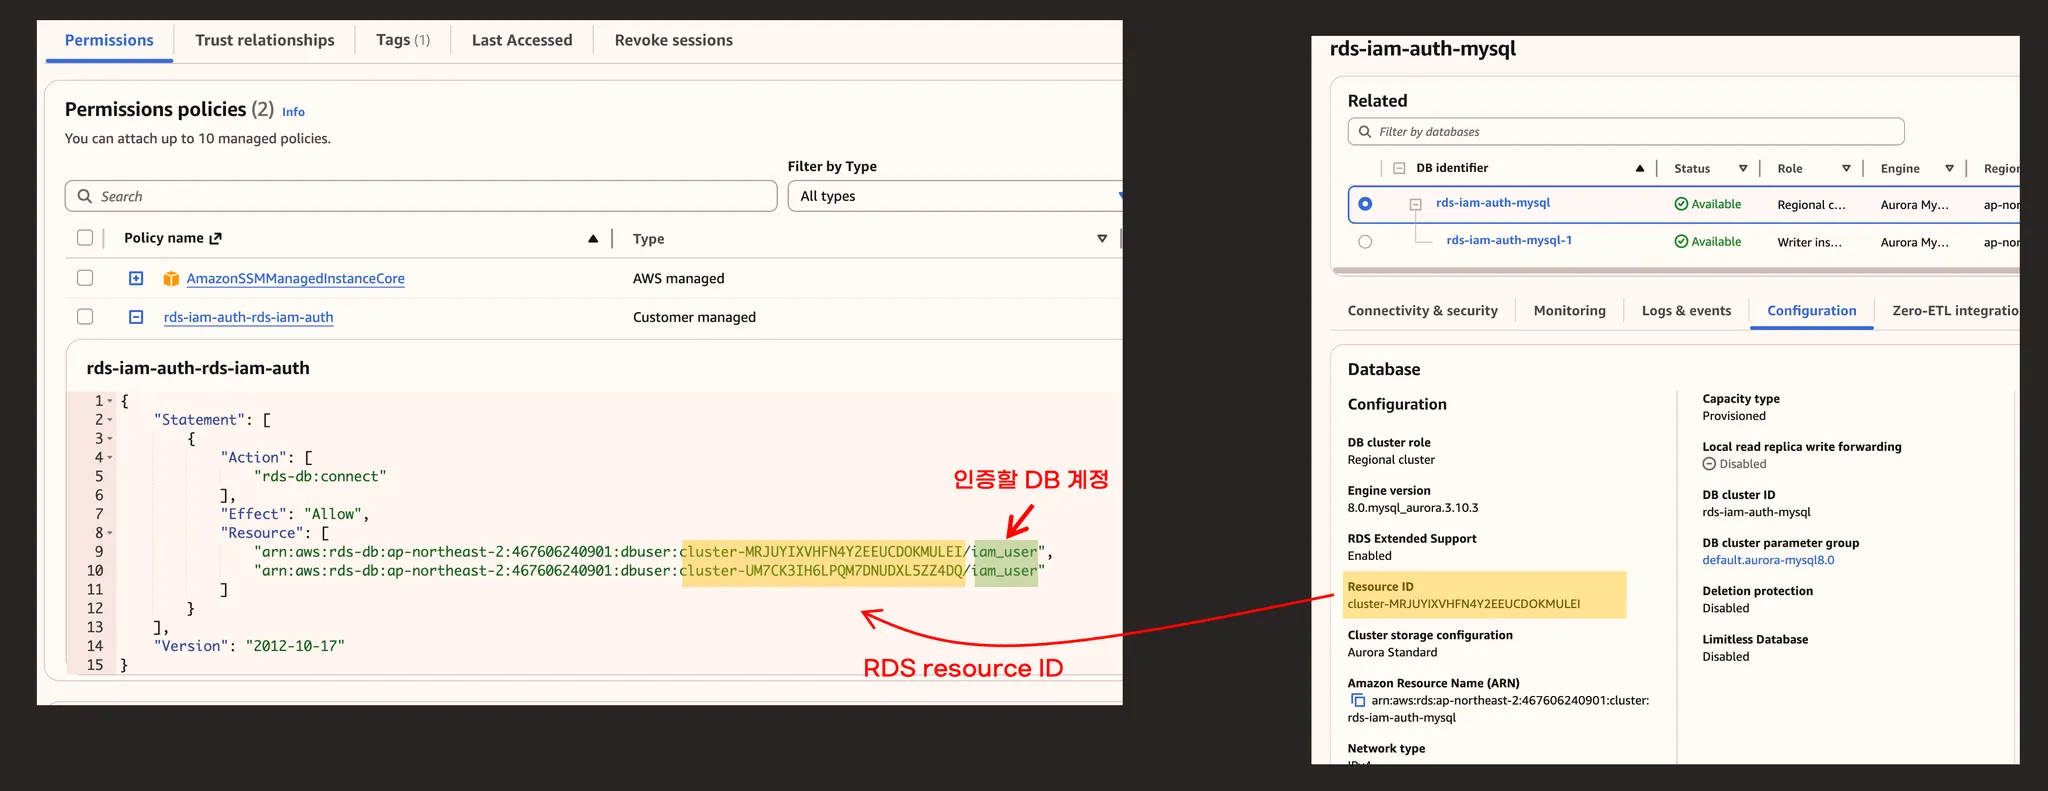Select the rds-iam-auth-mysql cluster radio button

coord(1365,204)
